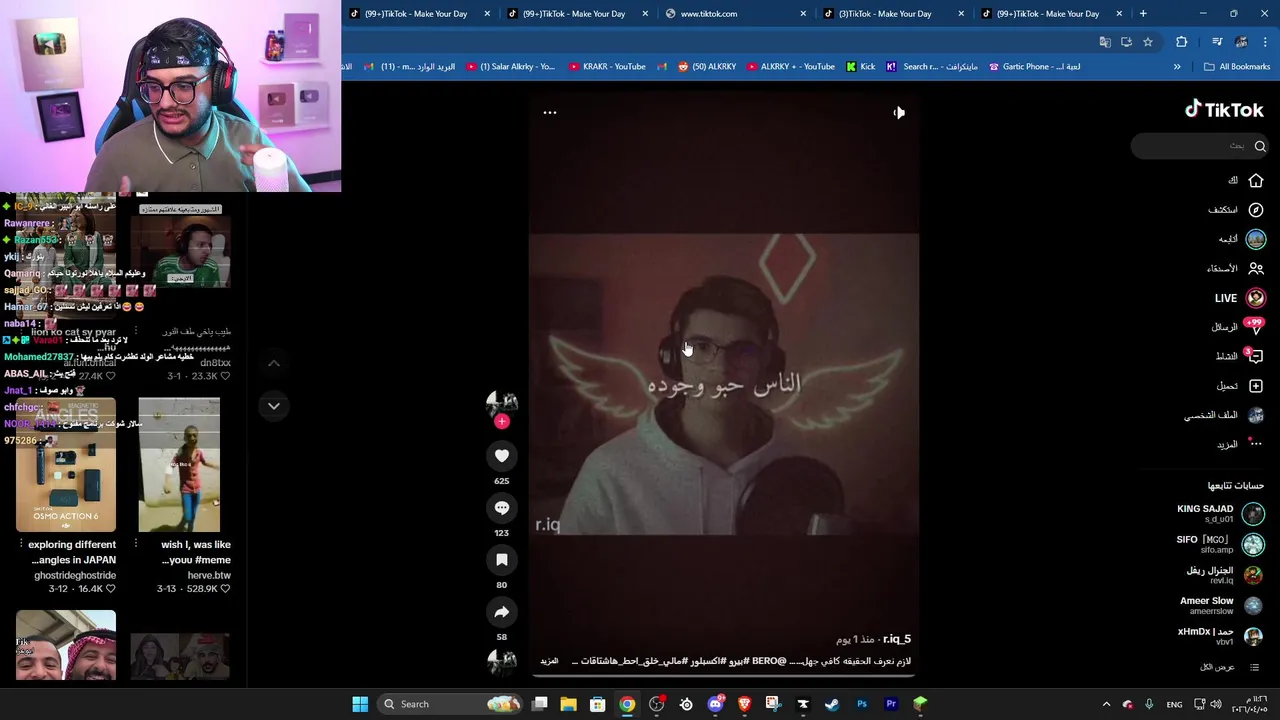Screen dimensions: 1280x720
Task: Click the magnifier icon in TikTok search
Action: [x=1260, y=146]
